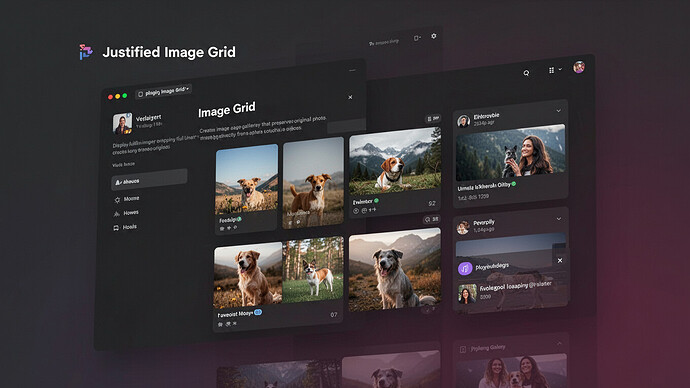Click the Pevsrplly author name
The image size is (690, 388).
[484, 223]
